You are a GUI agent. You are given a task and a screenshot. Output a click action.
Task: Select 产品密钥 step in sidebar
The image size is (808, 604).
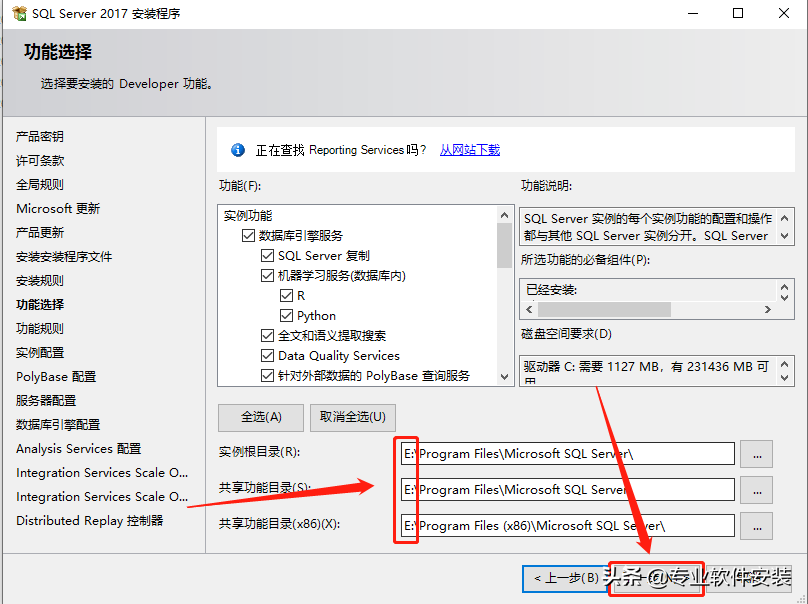click(40, 137)
